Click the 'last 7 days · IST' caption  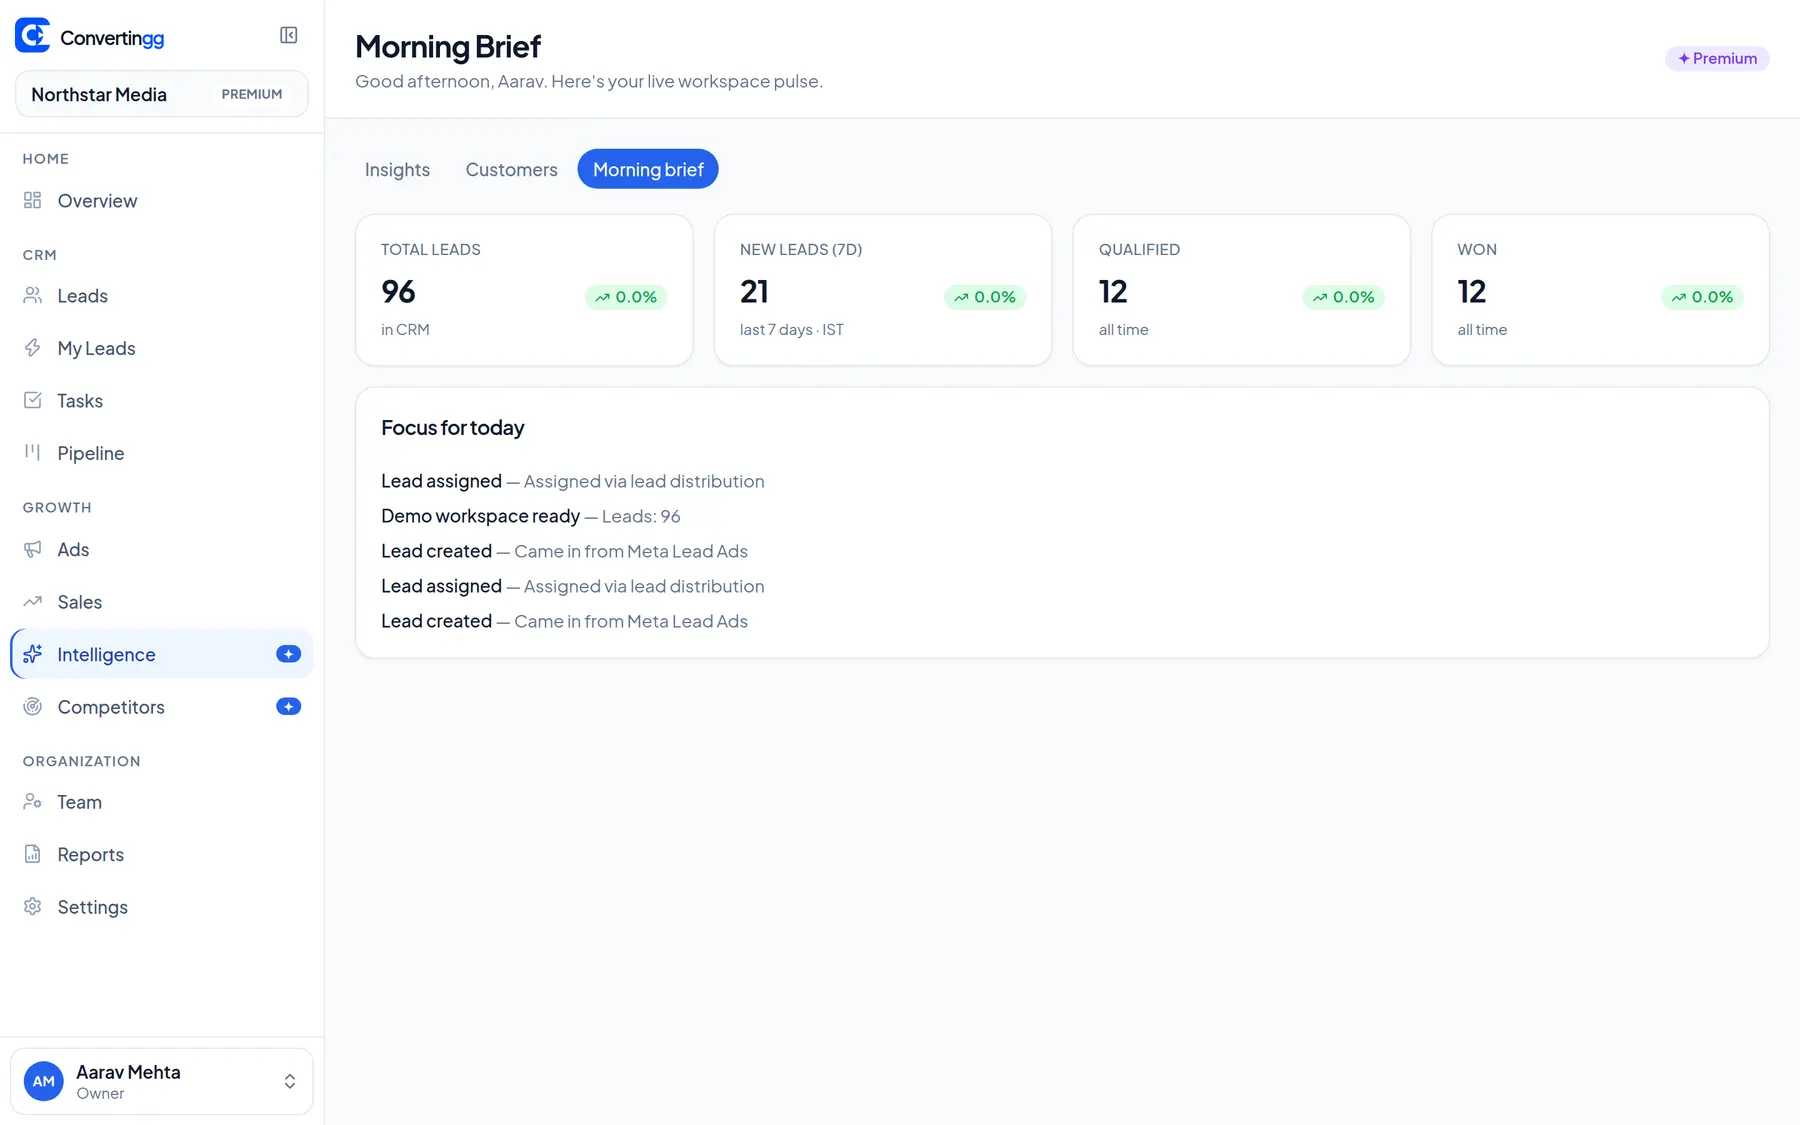click(792, 329)
